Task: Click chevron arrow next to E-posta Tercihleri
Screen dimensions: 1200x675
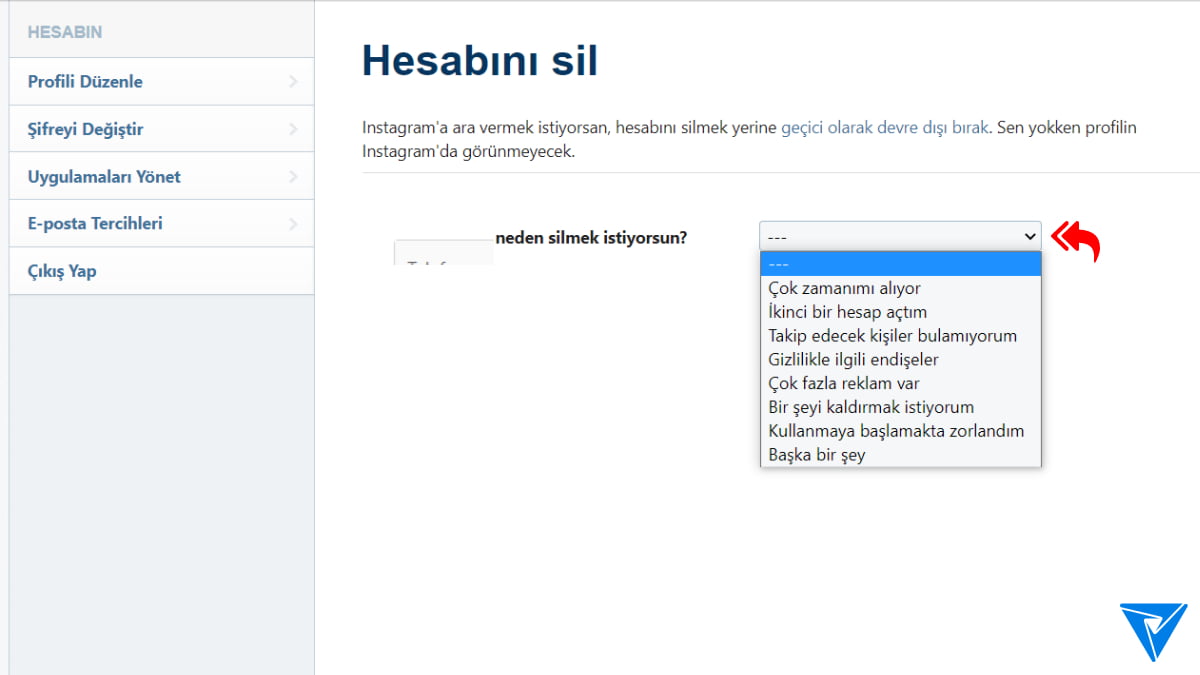Action: click(293, 224)
